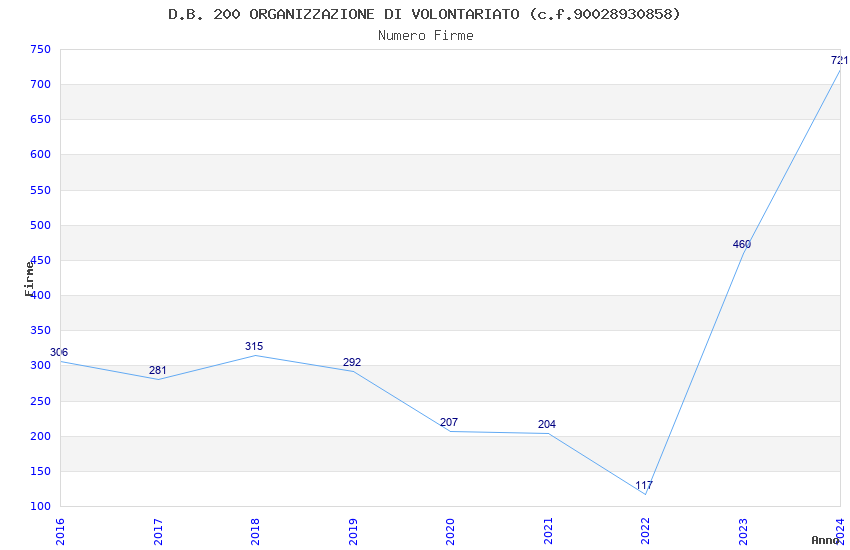
Task: Click the y-axis tick value 200
Action: pos(41,436)
